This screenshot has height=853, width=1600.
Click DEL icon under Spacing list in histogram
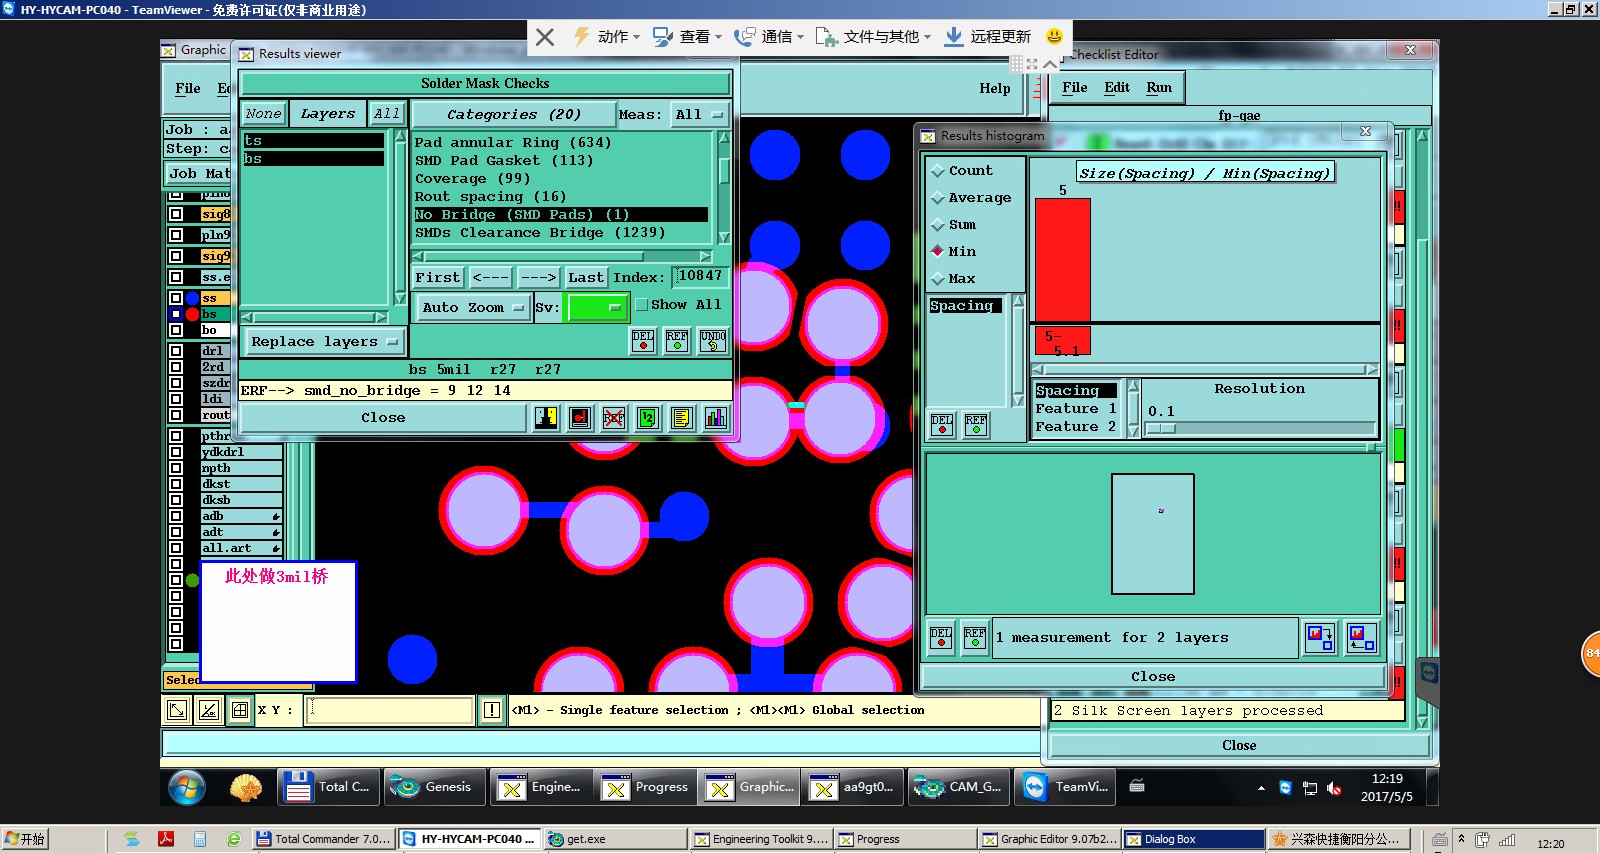(942, 425)
